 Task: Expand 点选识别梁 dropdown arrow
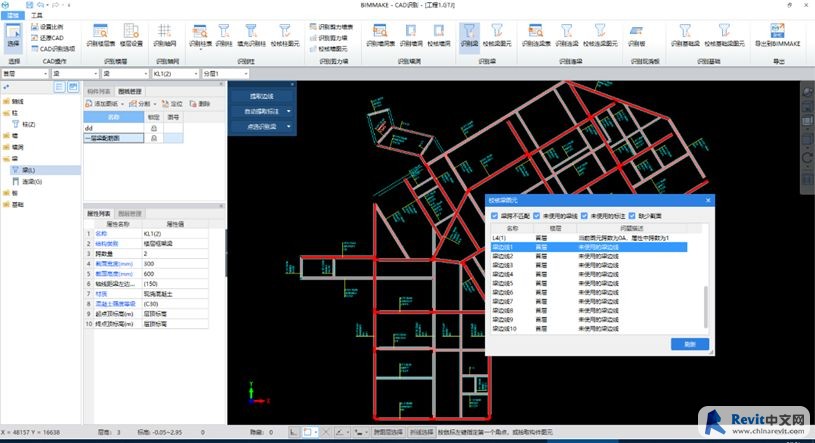tap(288, 126)
